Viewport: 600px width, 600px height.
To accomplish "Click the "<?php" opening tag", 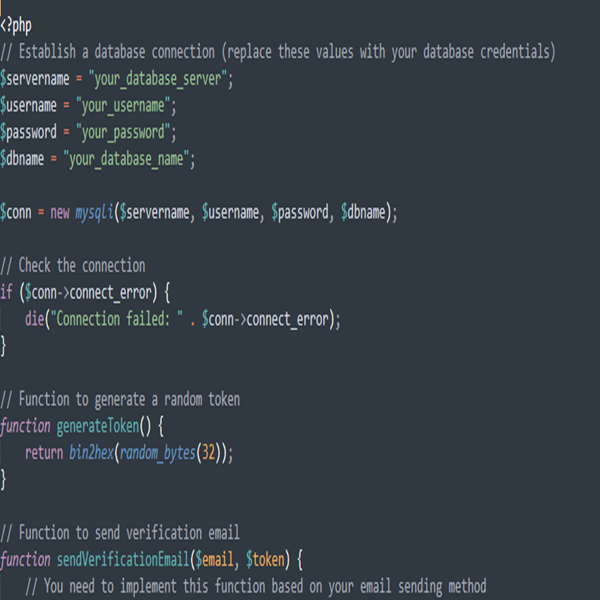I will (x=16, y=24).
